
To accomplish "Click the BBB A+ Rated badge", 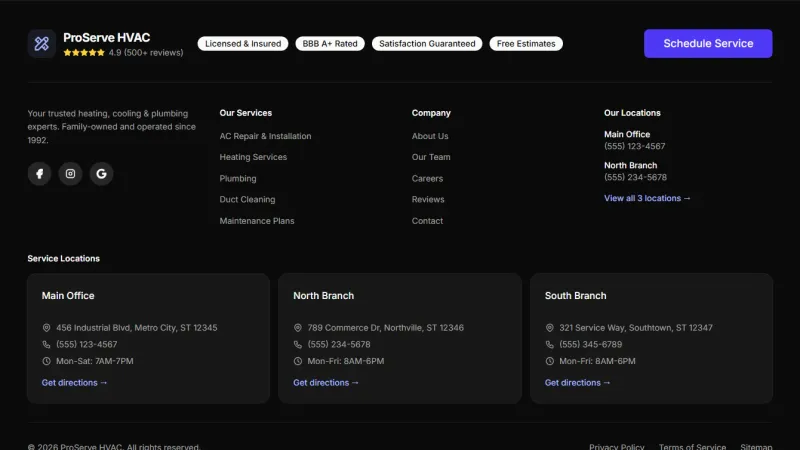I will (330, 44).
